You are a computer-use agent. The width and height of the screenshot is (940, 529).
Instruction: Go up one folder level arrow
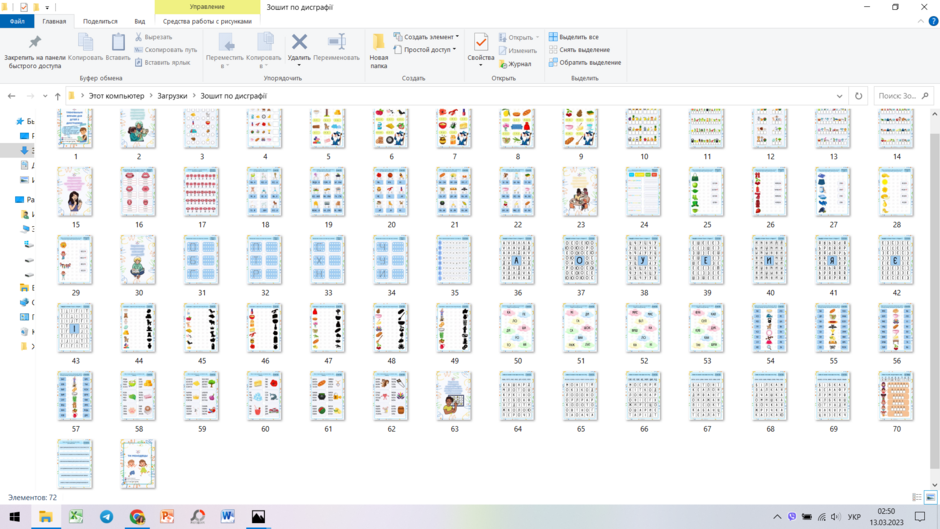[x=58, y=96]
